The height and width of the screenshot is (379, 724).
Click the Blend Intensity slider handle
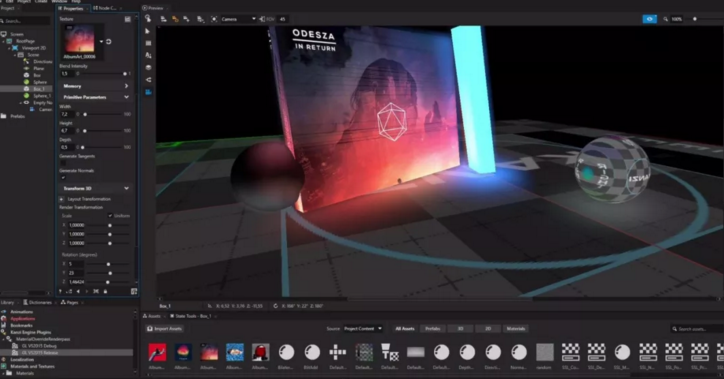(x=125, y=74)
